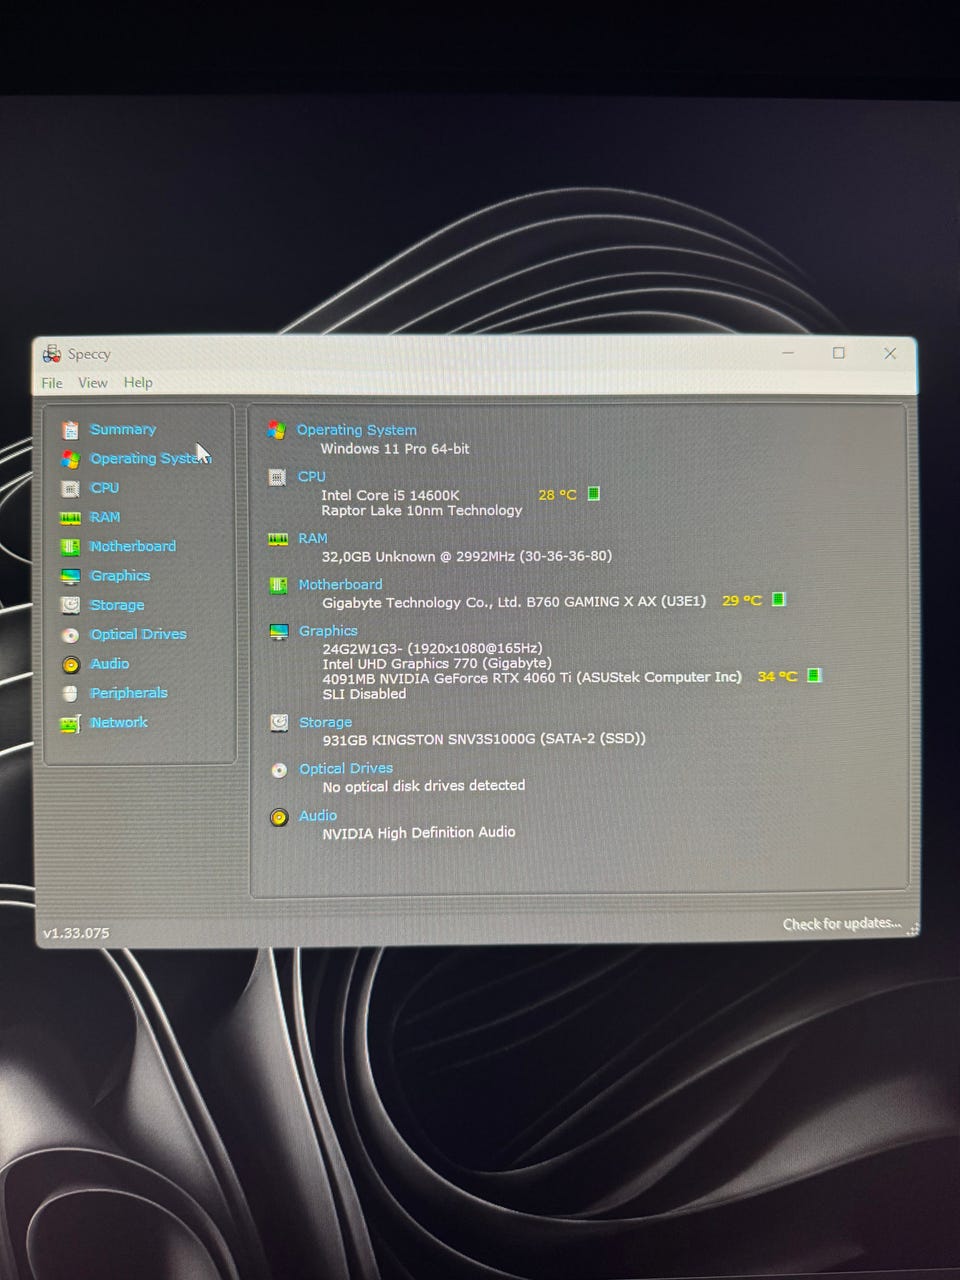The image size is (960, 1280).
Task: Select Optical Drives in the sidebar list
Action: tap(138, 634)
